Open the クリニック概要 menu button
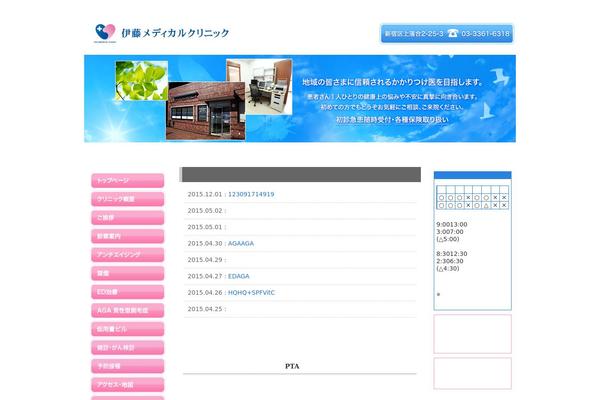 [127, 199]
